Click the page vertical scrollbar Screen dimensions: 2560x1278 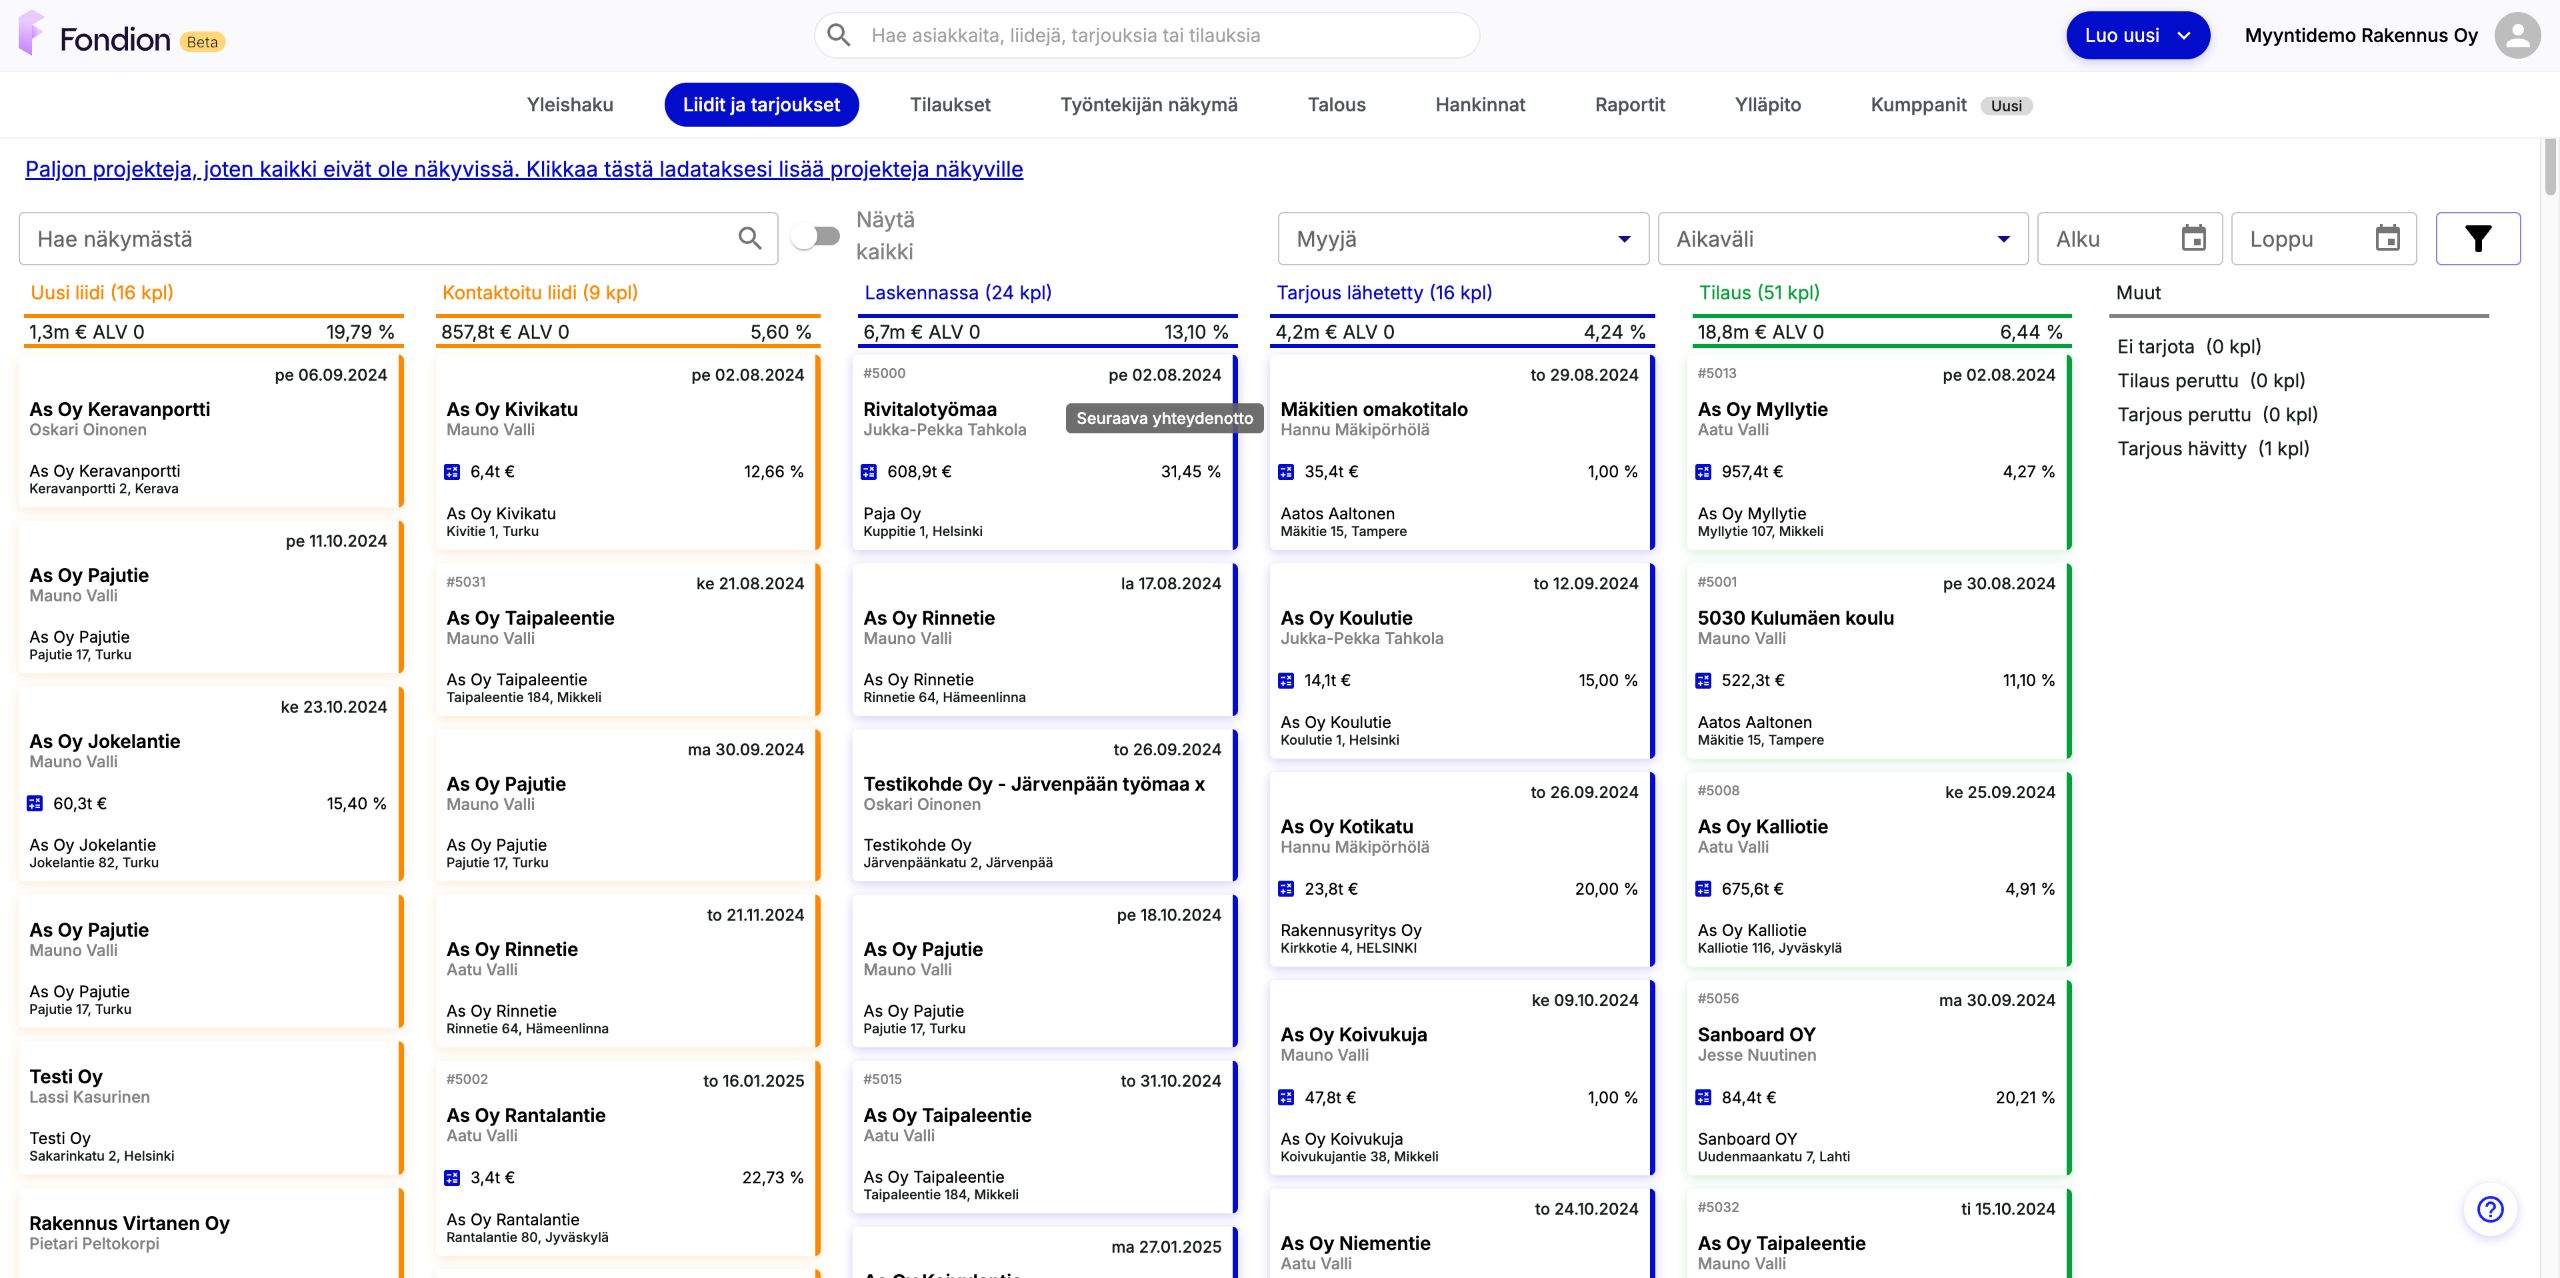click(x=2550, y=168)
